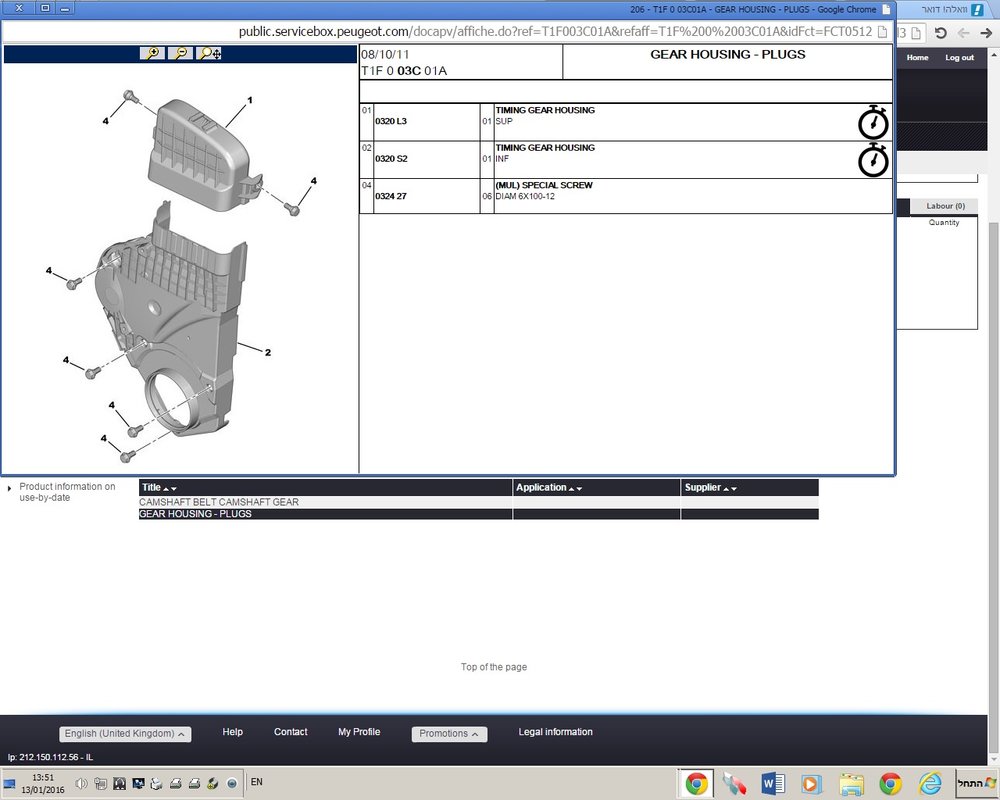This screenshot has width=1000, height=800.
Task: Open Legal information in the footer
Action: (555, 732)
